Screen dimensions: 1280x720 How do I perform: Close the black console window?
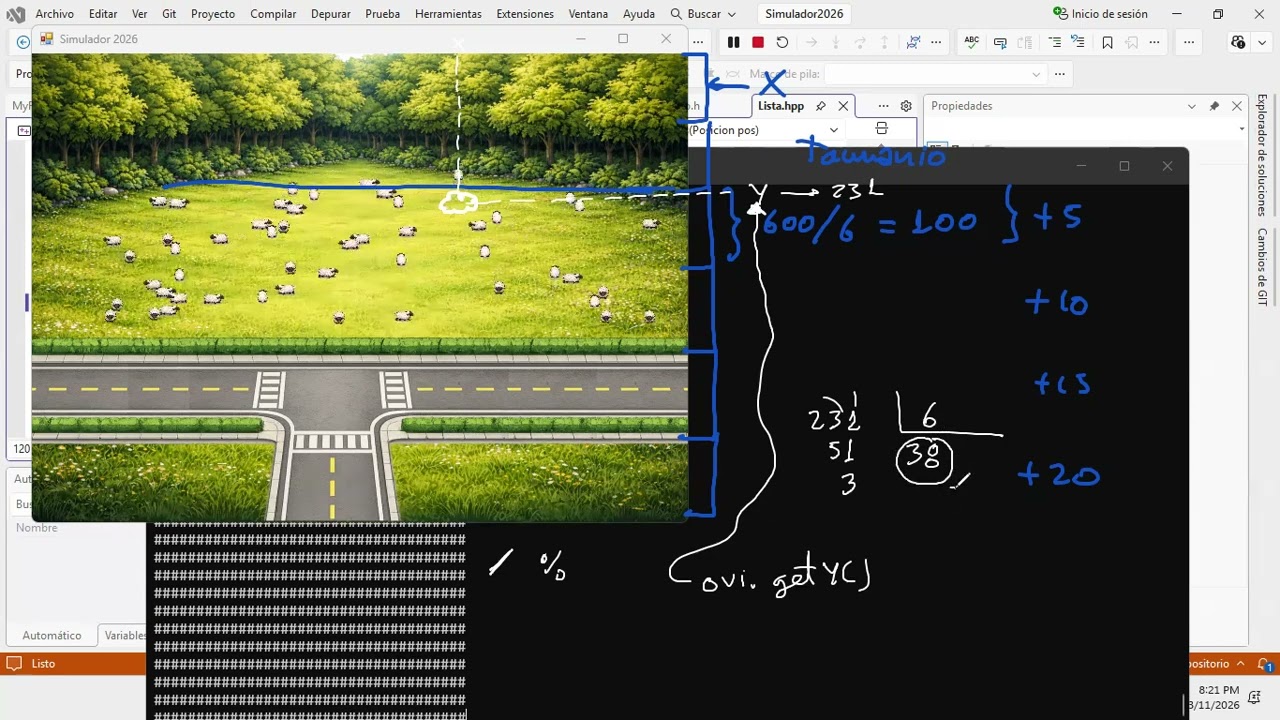1167,166
